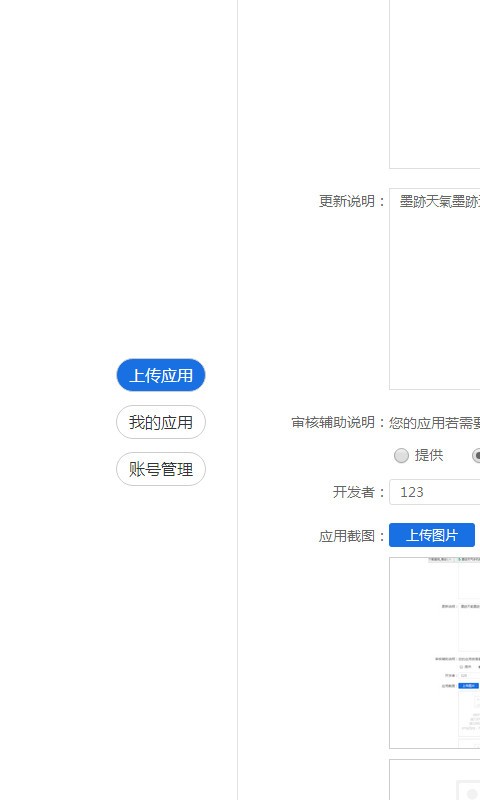Click the 上传图片 upload image button
The image size is (480, 800).
(x=432, y=535)
